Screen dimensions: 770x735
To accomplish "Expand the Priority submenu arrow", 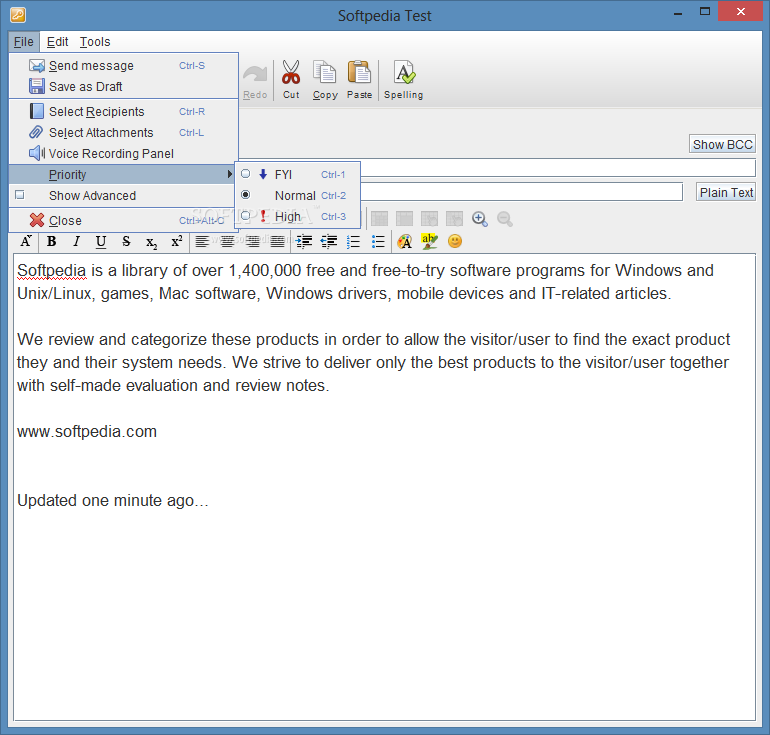I will 229,174.
